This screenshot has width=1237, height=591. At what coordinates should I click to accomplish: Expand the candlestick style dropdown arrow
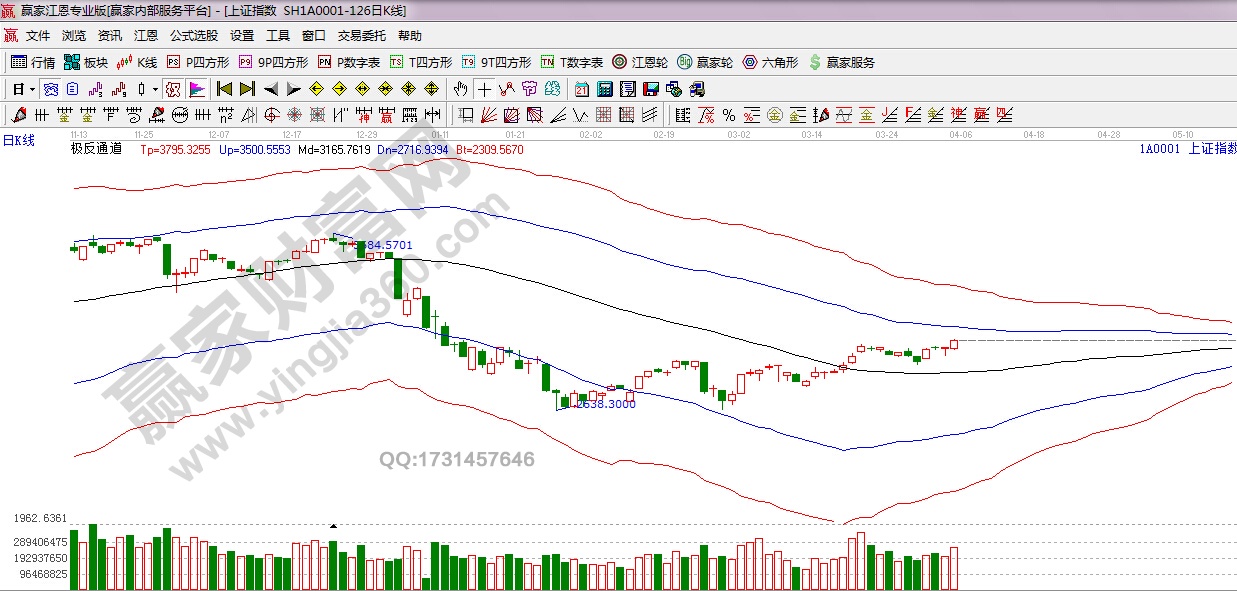[x=155, y=89]
